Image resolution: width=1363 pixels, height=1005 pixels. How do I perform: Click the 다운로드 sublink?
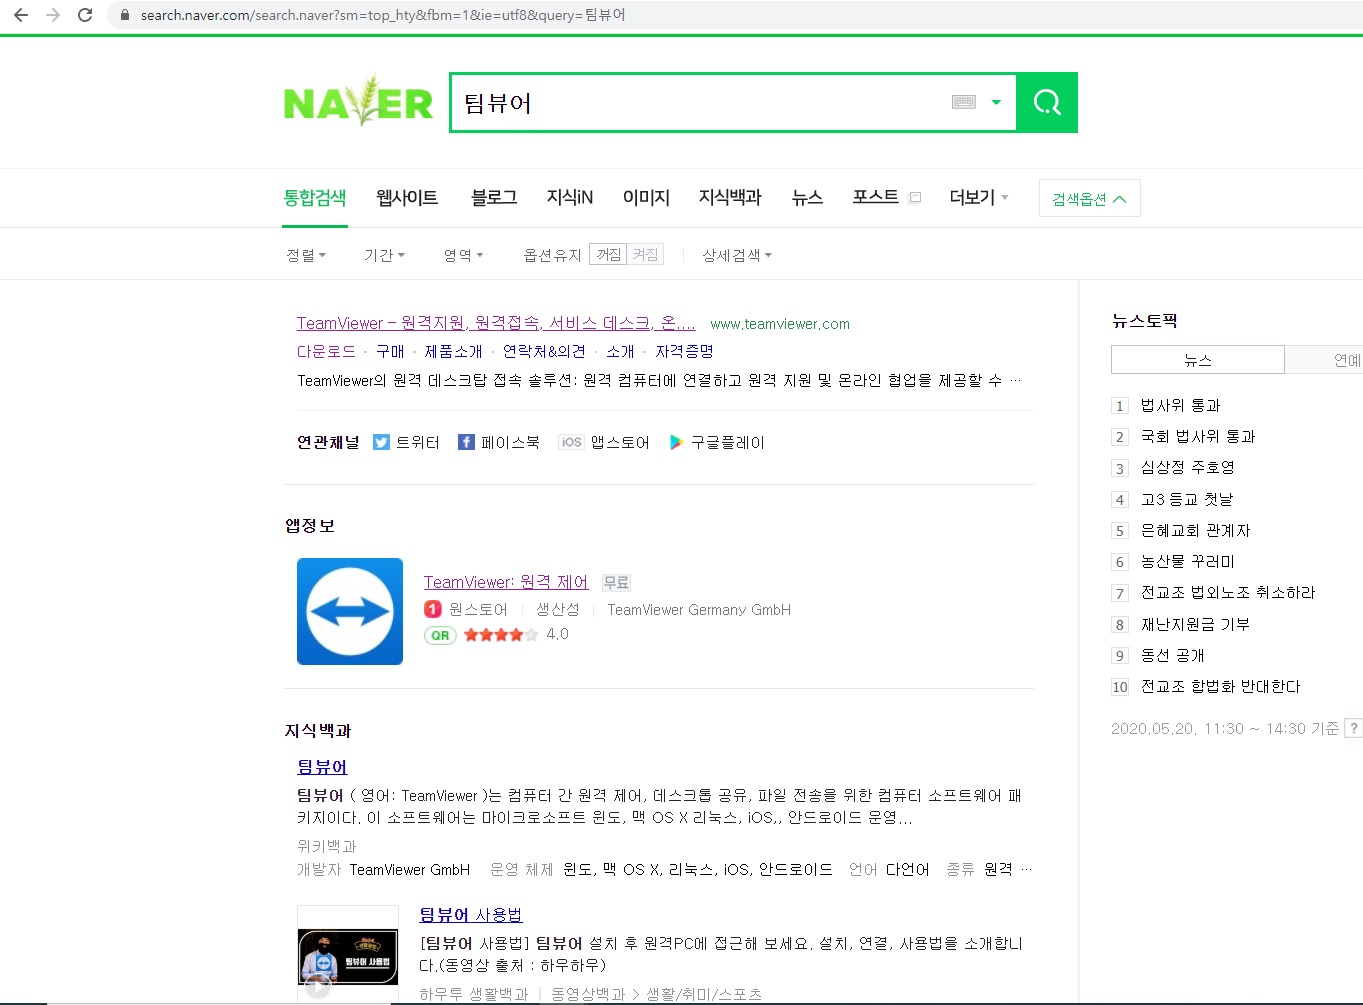point(326,351)
